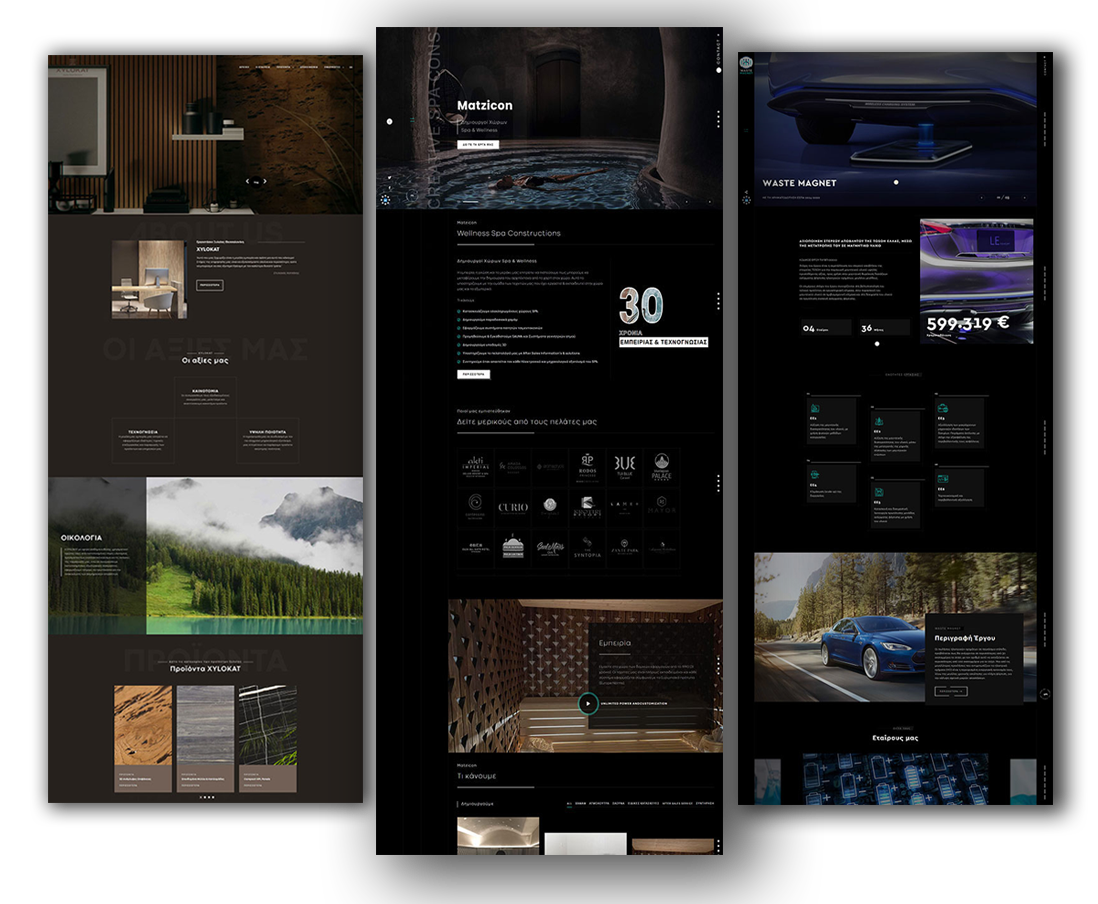Click the white button under Matzicon hero title
The width and height of the screenshot is (1098, 904).
[x=478, y=145]
